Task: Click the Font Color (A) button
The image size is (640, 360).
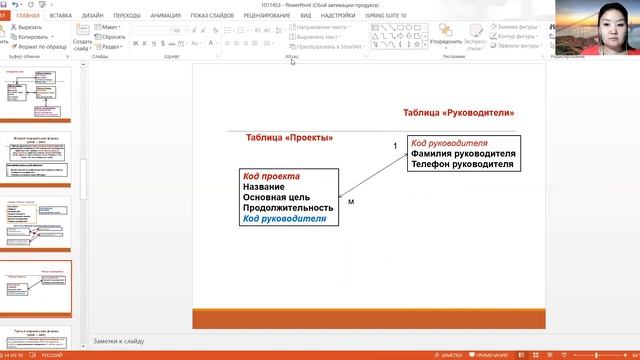Action: coord(211,43)
